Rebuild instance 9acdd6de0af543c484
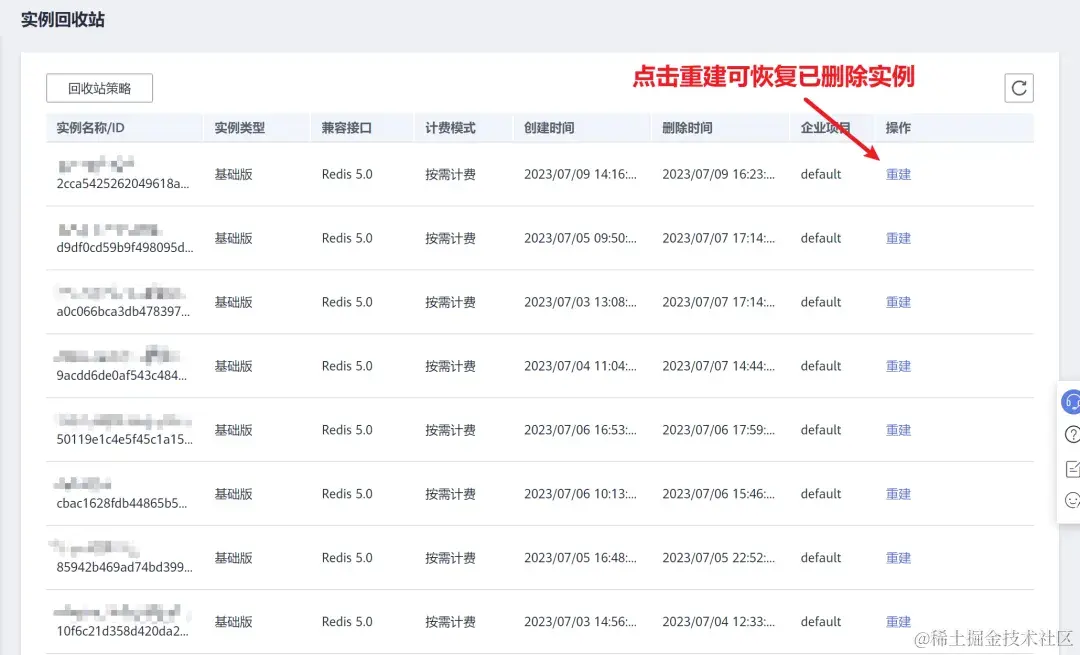This screenshot has height=655, width=1080. pos(897,366)
